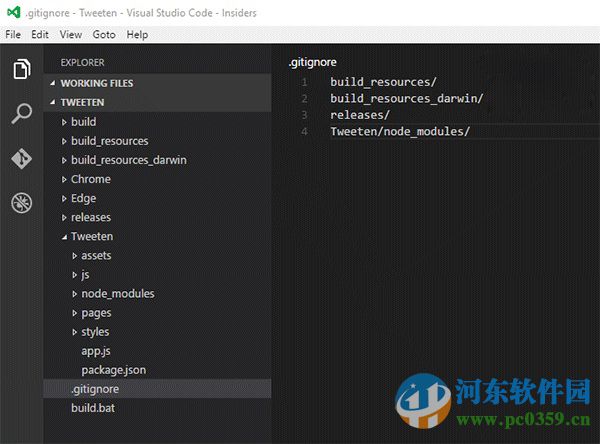This screenshot has height=444, width=600.
Task: Open the Debug view icon
Action: click(x=21, y=203)
